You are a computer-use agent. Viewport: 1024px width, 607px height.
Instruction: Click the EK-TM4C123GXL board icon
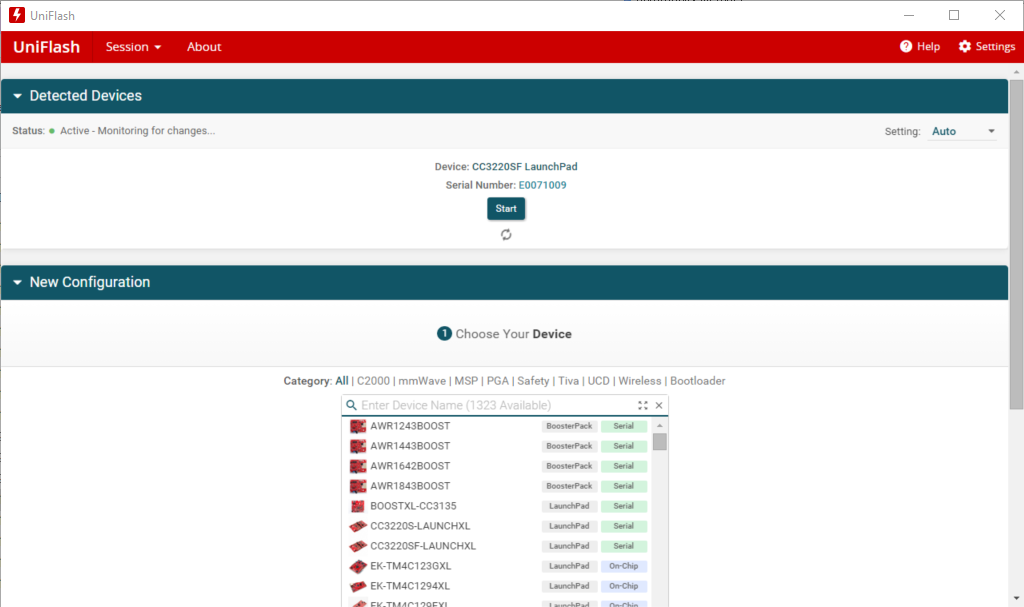[358, 566]
